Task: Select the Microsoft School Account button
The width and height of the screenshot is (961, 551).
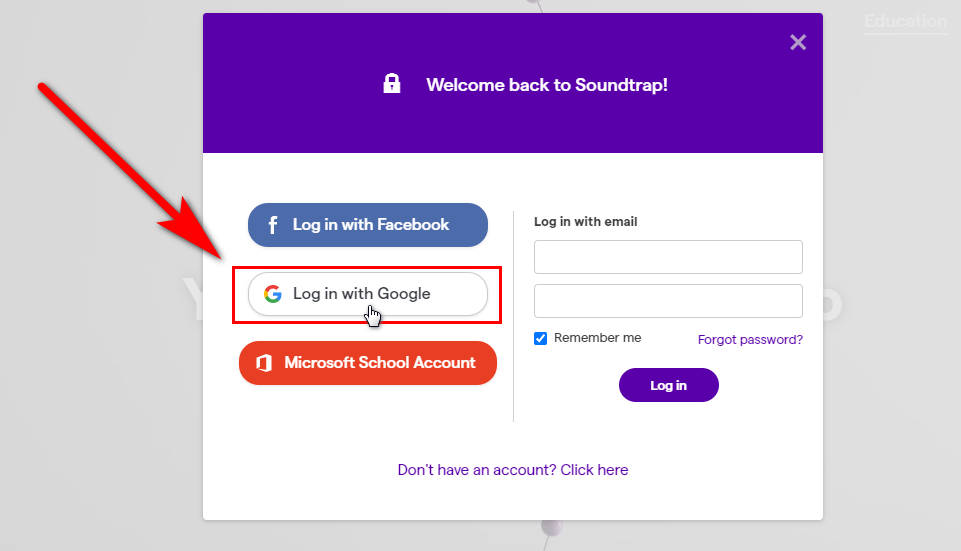Action: click(x=368, y=363)
